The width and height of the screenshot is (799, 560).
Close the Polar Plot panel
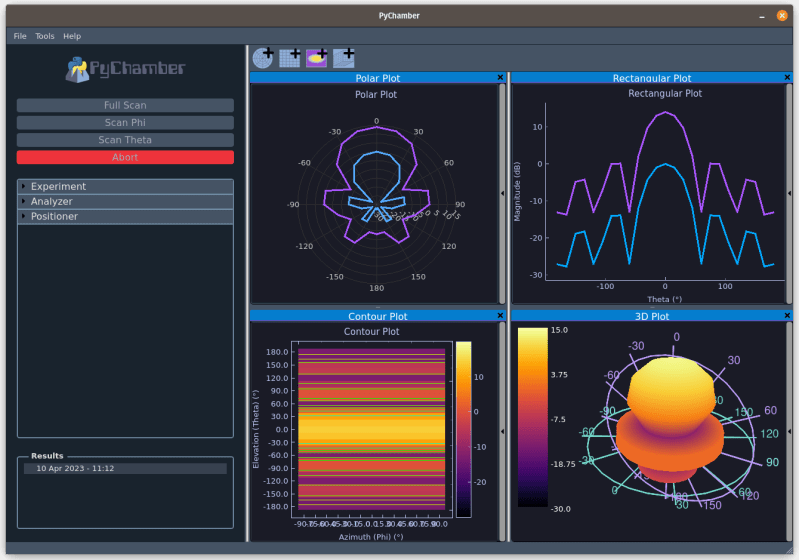pos(500,77)
